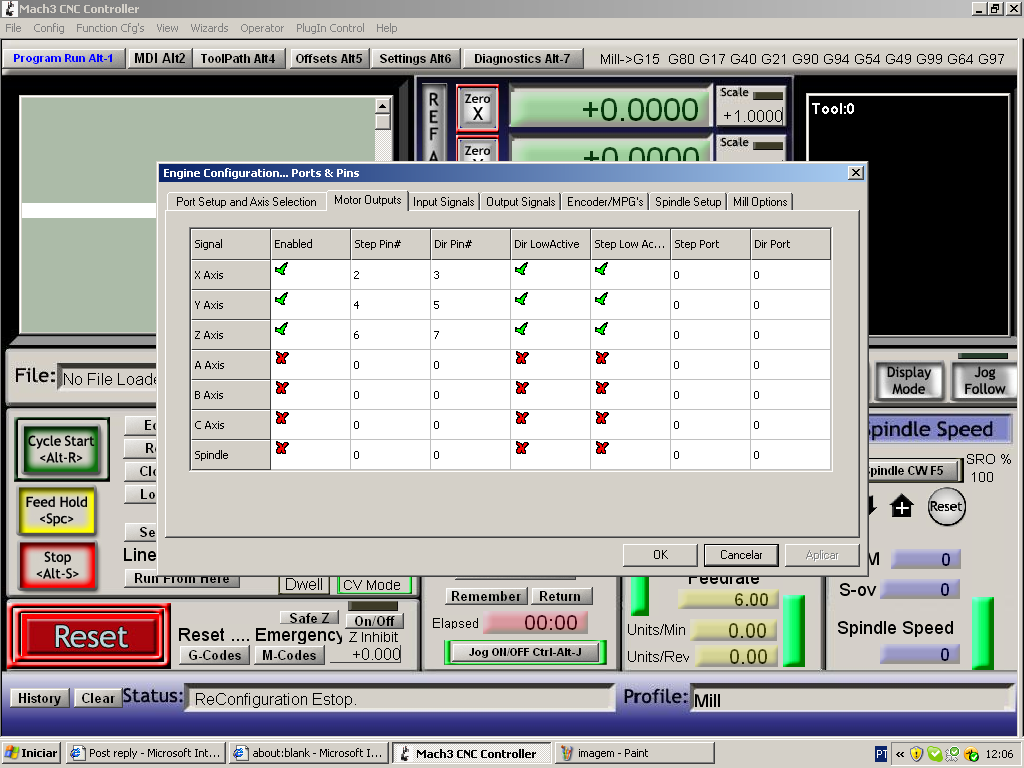
Task: Open the Output Signals tab
Action: (520, 202)
